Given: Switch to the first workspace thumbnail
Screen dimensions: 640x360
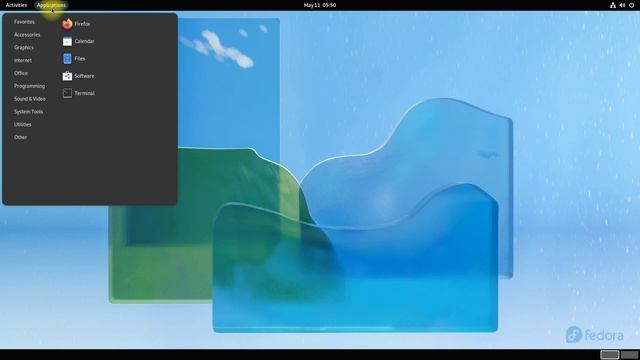Looking at the screenshot, I should [x=609, y=354].
